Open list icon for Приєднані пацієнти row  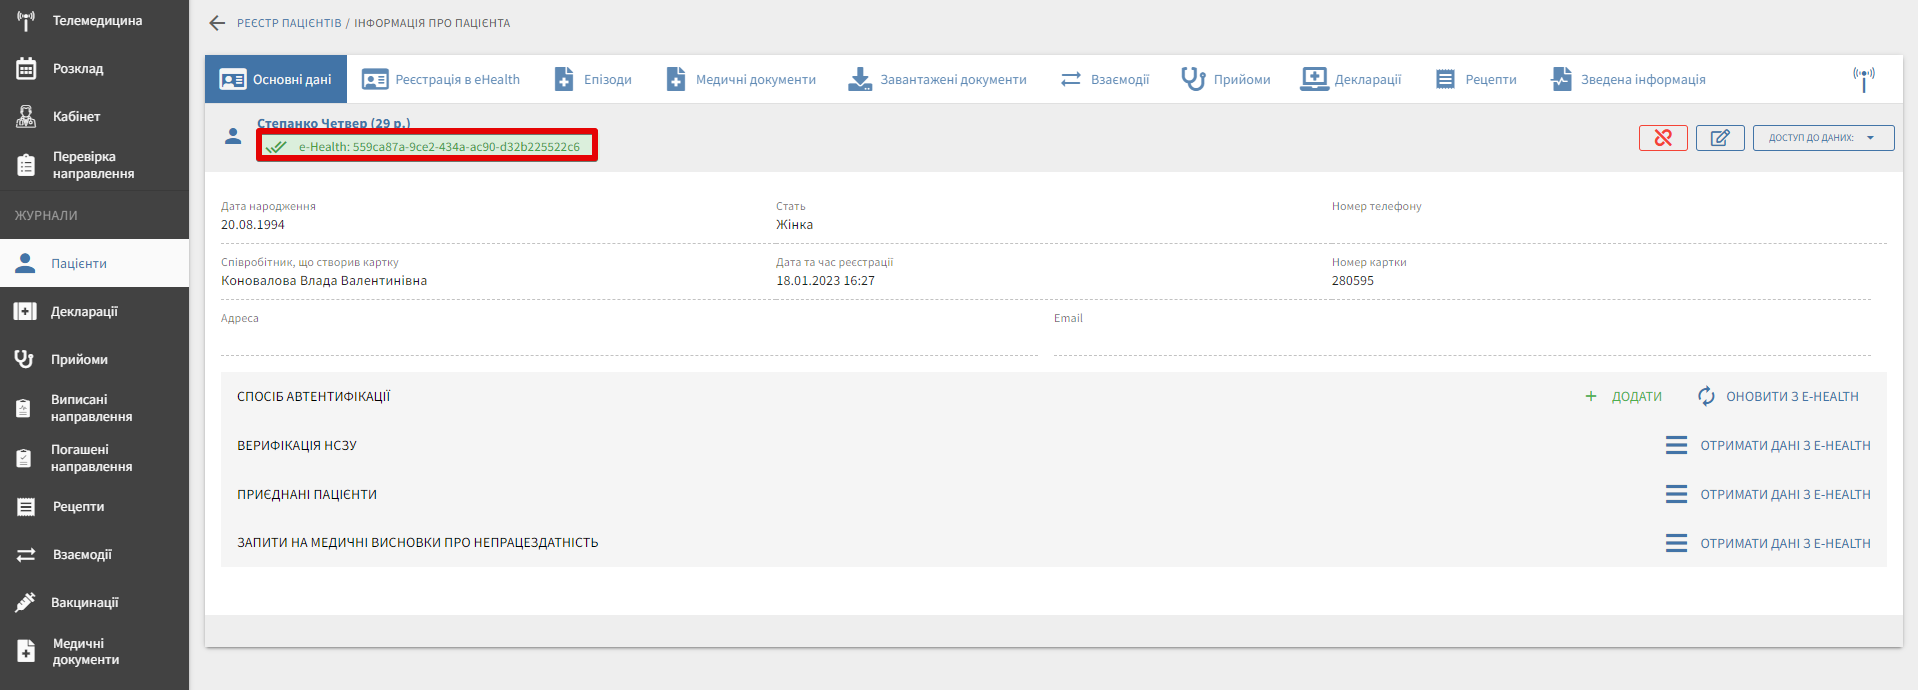(1676, 495)
